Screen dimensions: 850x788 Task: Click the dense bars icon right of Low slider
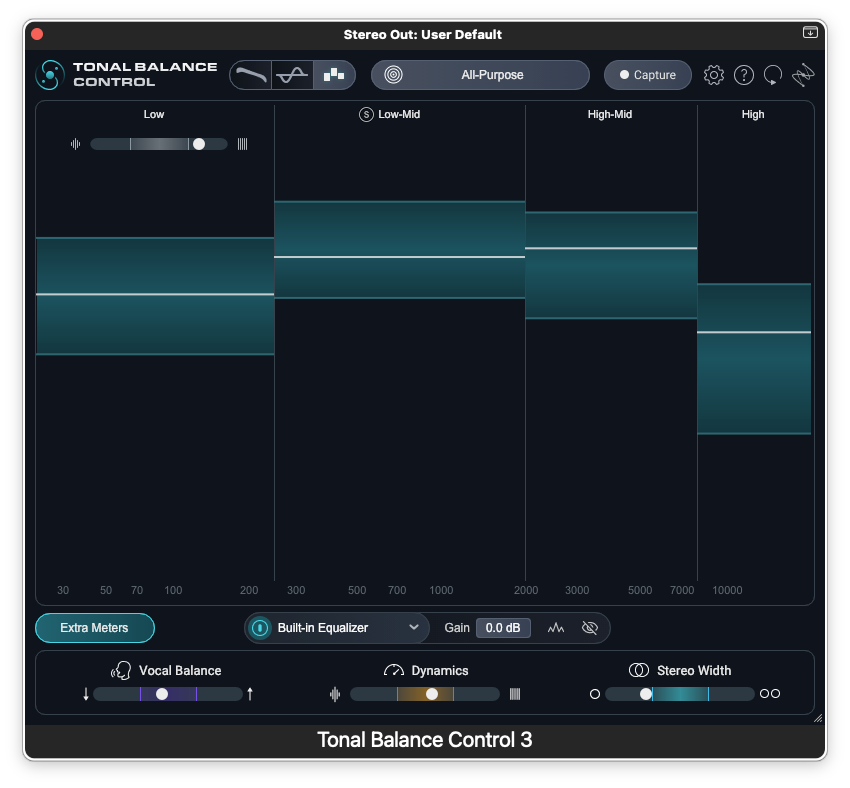(242, 144)
